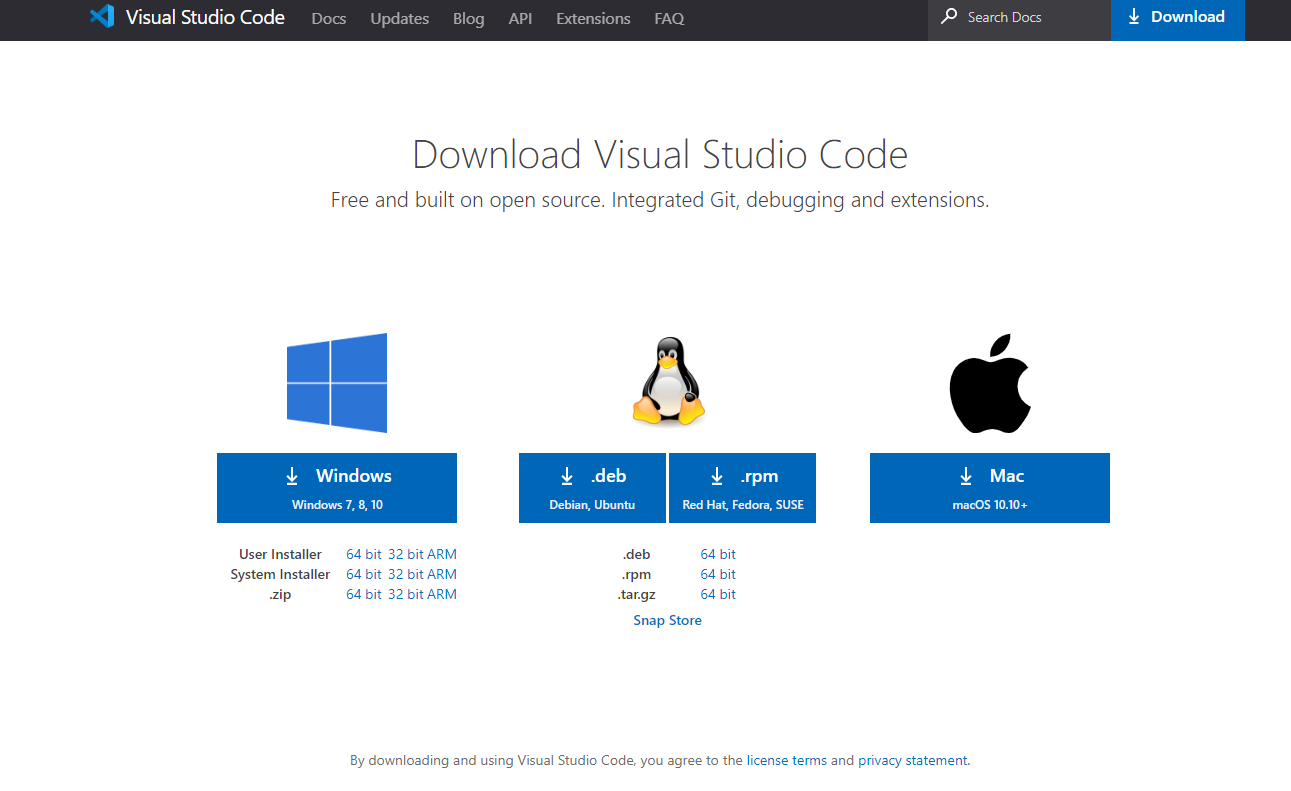This screenshot has width=1291, height=791.
Task: Click the "Download Visual Studio Code" heading
Action: (x=660, y=155)
